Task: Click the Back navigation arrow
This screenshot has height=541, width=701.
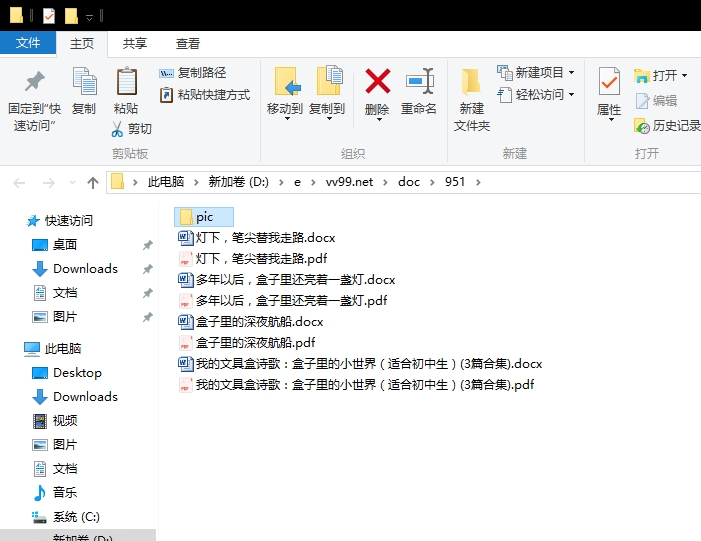Action: click(x=19, y=182)
